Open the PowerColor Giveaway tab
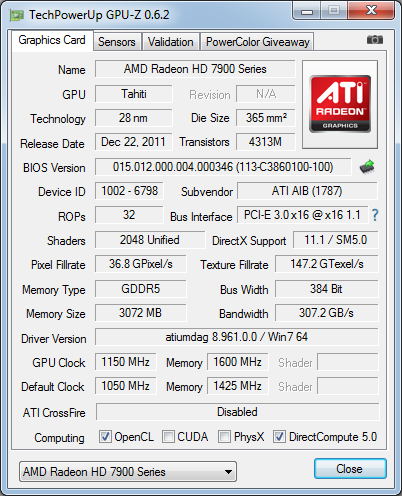Image resolution: width=402 pixels, height=496 pixels. (x=257, y=42)
